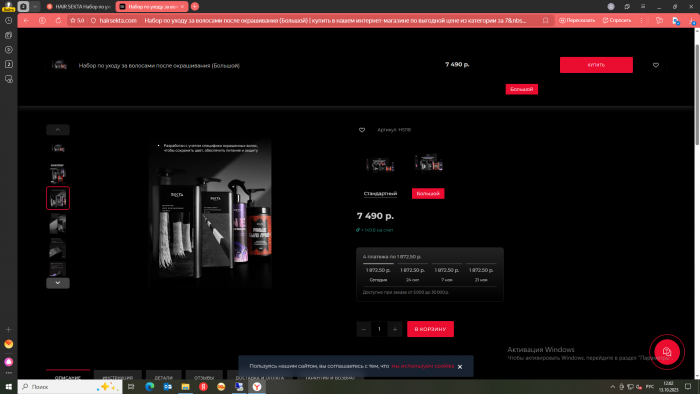Add a panel with sidebar plus icon
The image size is (700, 394).
8,329
